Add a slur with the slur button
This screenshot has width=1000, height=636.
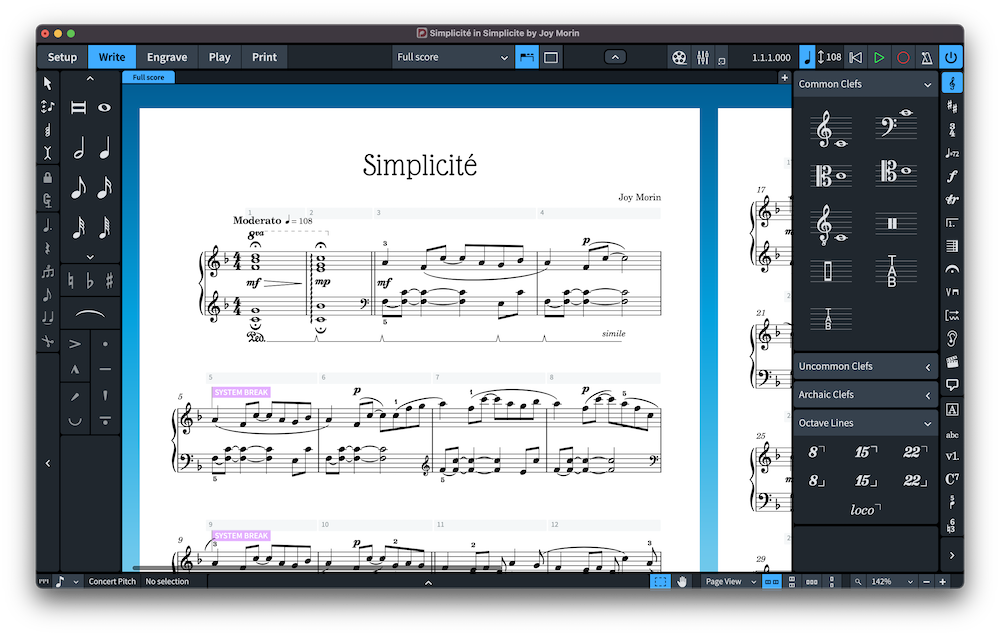tap(90, 313)
